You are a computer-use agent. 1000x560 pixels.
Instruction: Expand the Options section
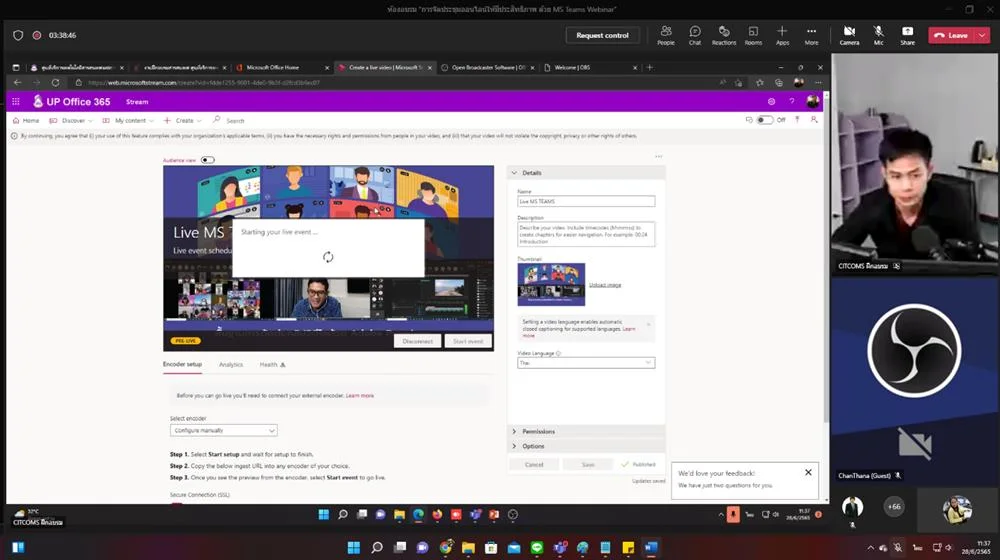(586, 446)
